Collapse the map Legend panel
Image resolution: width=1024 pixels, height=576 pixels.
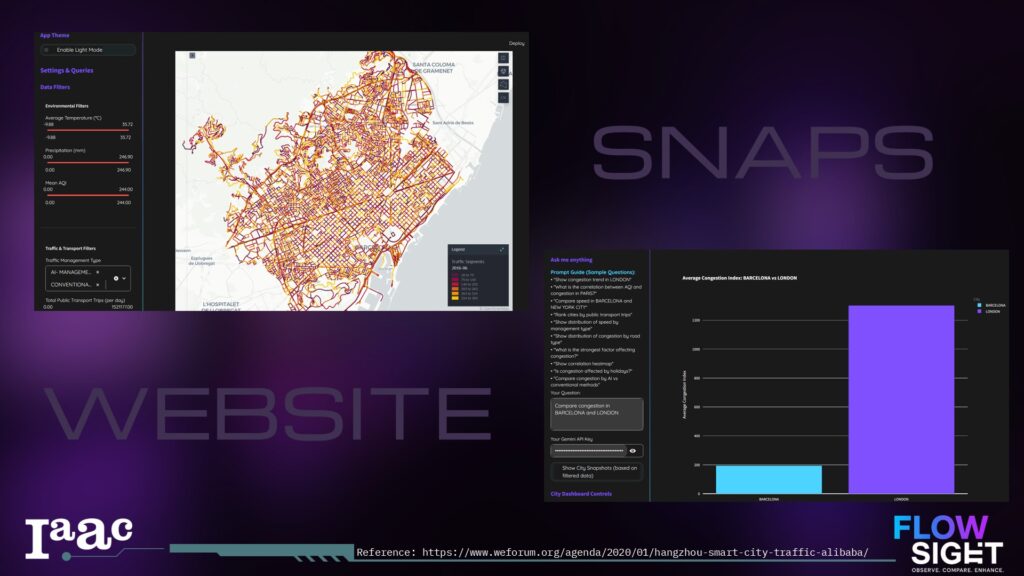(502, 249)
